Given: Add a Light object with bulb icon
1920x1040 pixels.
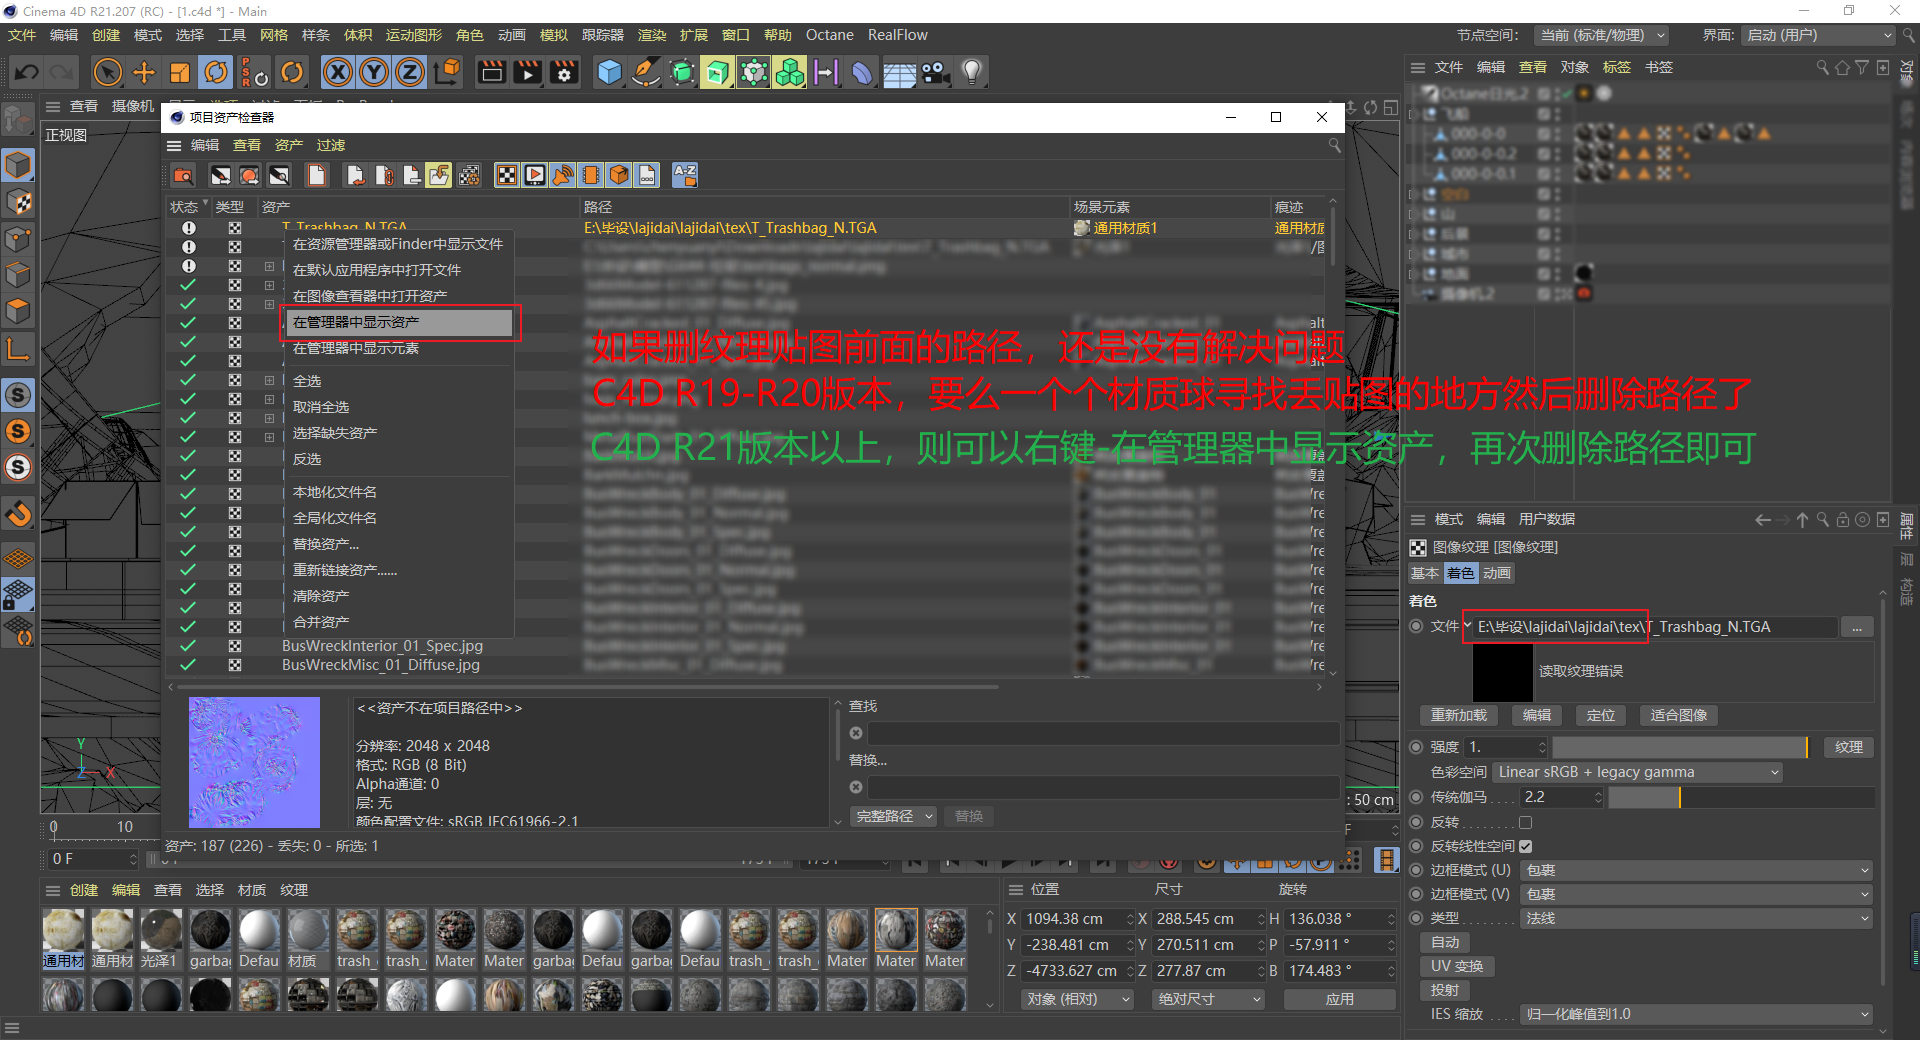Looking at the screenshot, I should coord(972,72).
